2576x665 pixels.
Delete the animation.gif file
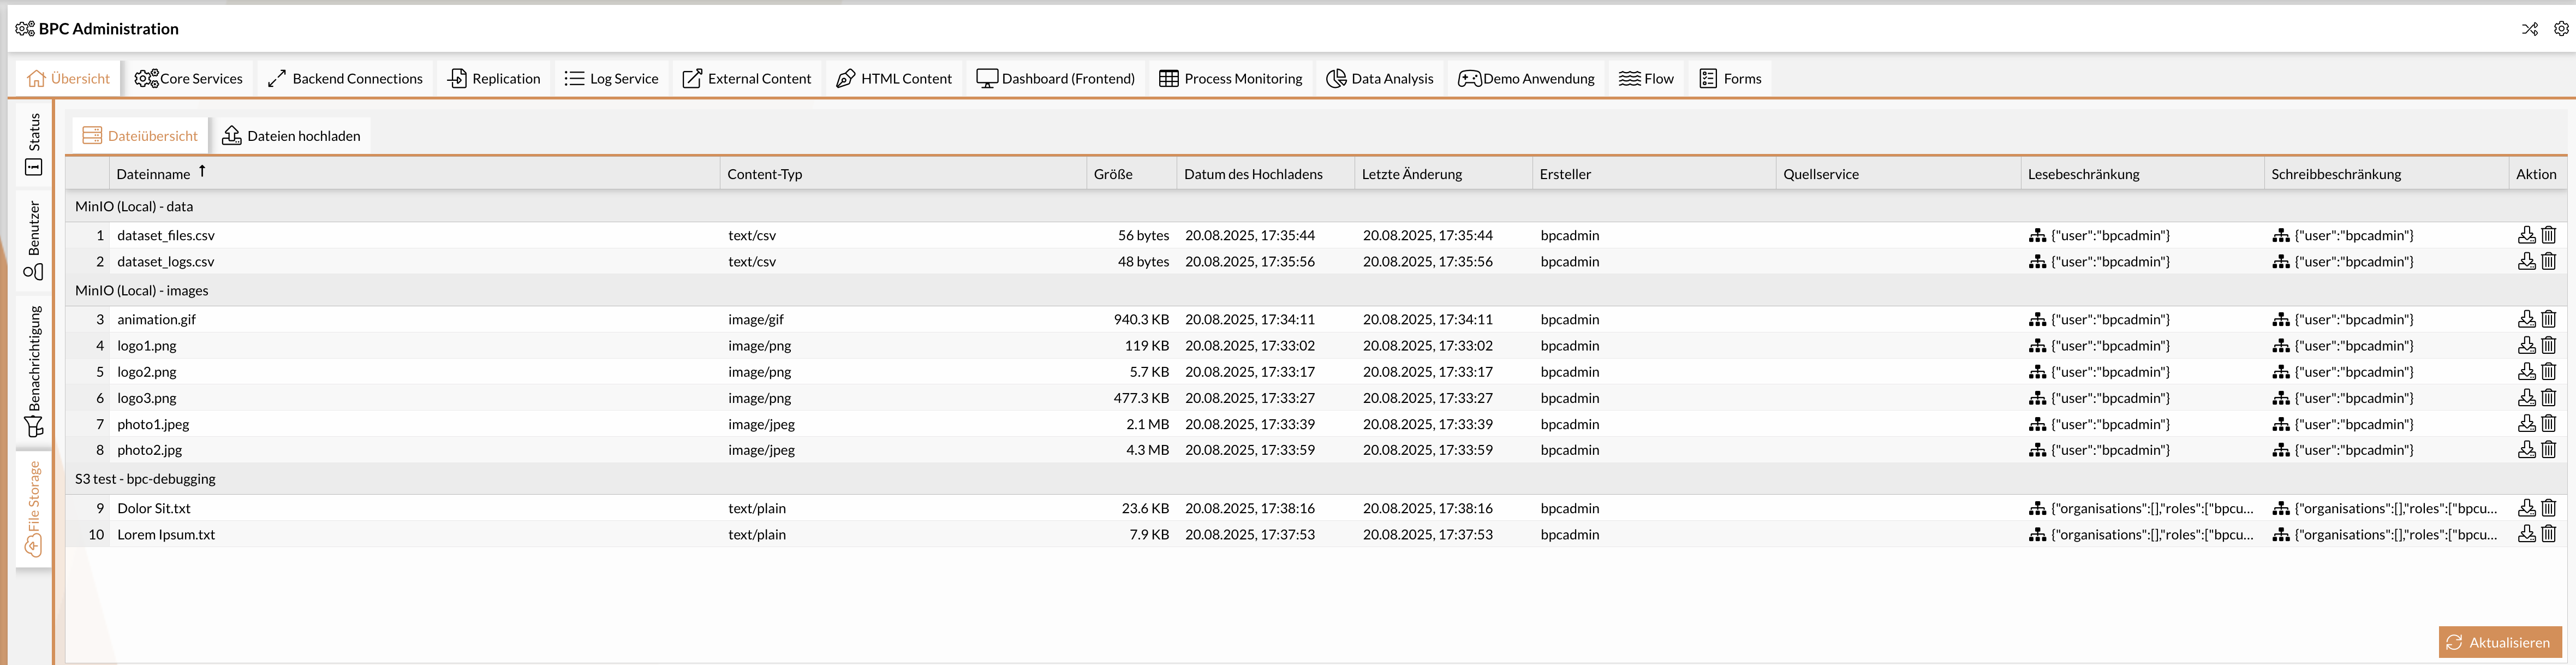[x=2548, y=319]
